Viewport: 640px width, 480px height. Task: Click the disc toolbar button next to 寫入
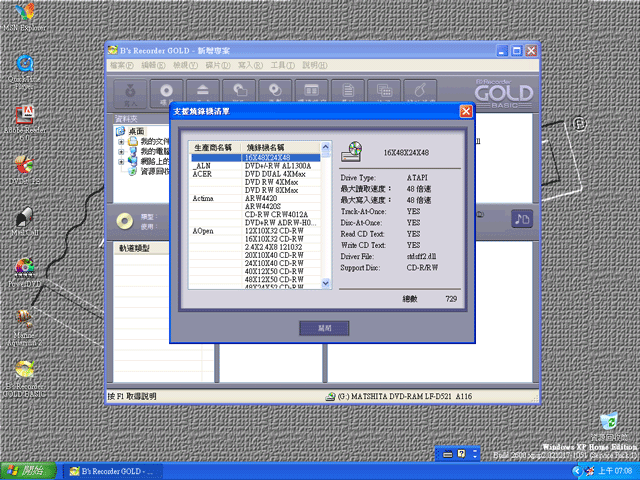166,93
